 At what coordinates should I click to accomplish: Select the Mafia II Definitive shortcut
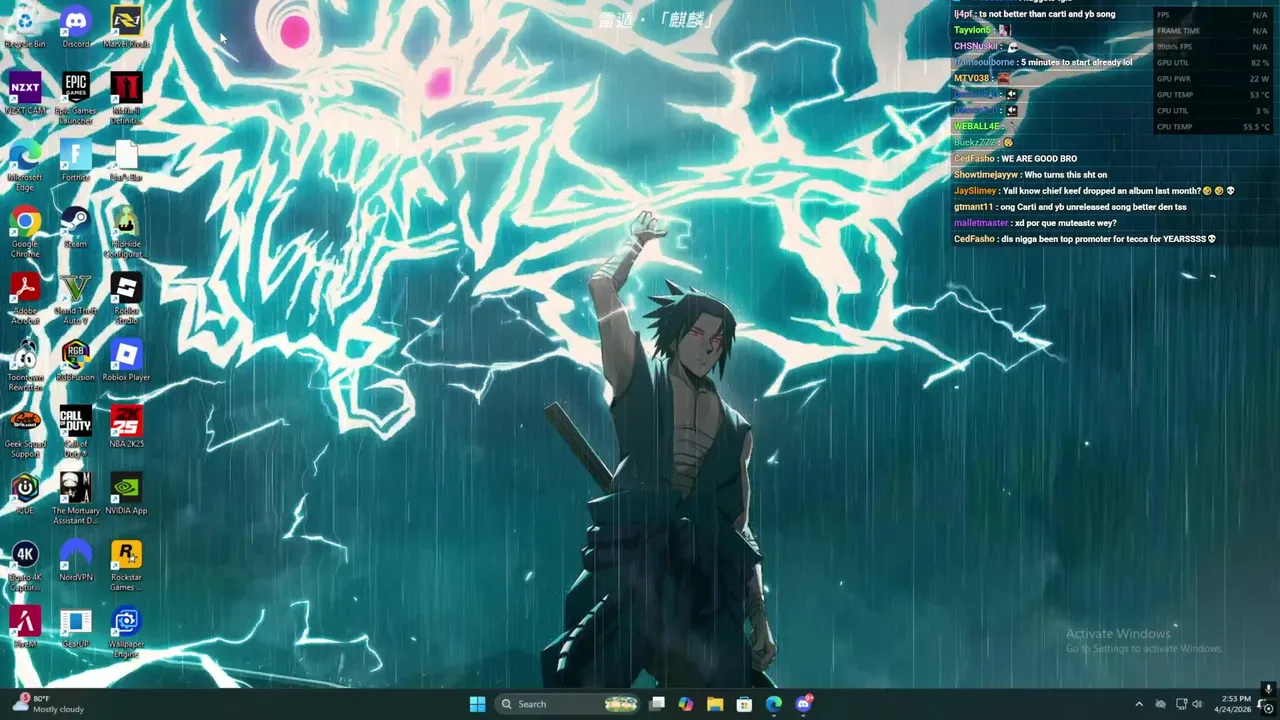(126, 98)
